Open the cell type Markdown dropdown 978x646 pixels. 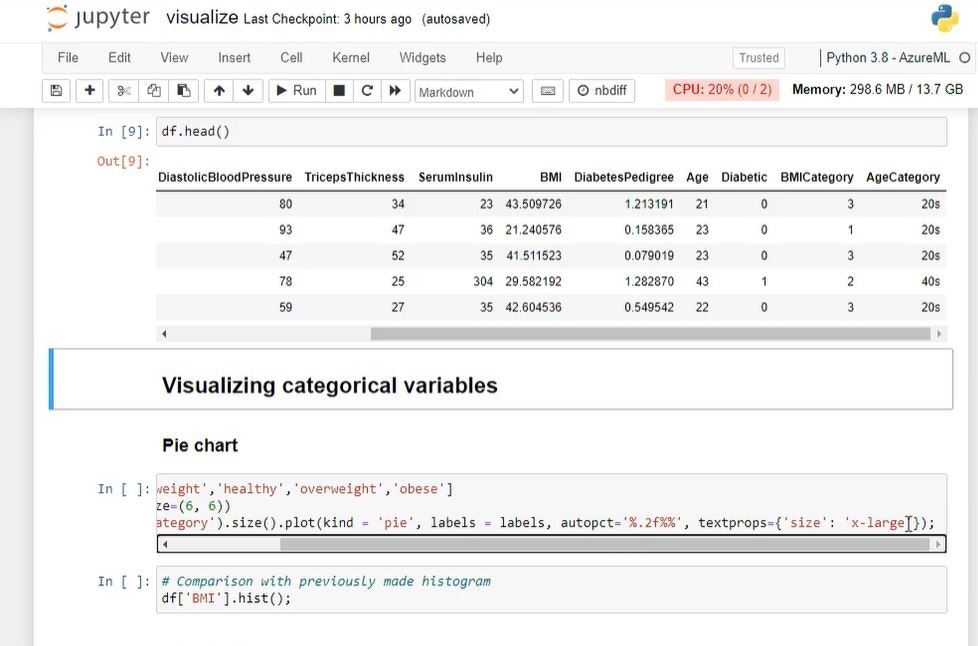pos(469,92)
